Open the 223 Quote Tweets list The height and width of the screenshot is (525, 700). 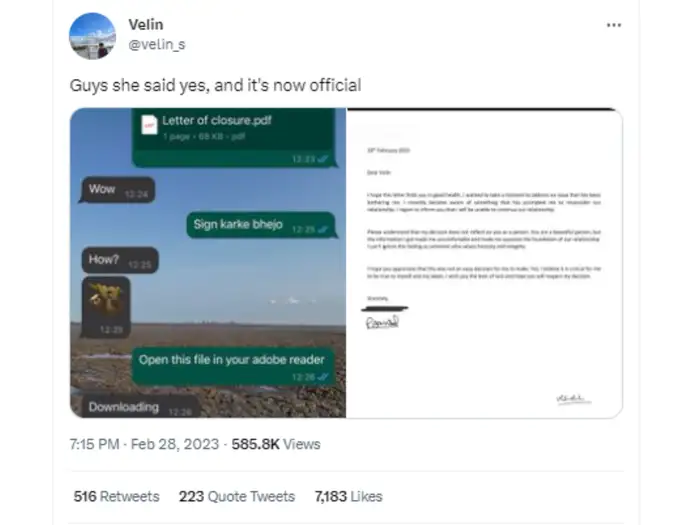[x=237, y=496]
